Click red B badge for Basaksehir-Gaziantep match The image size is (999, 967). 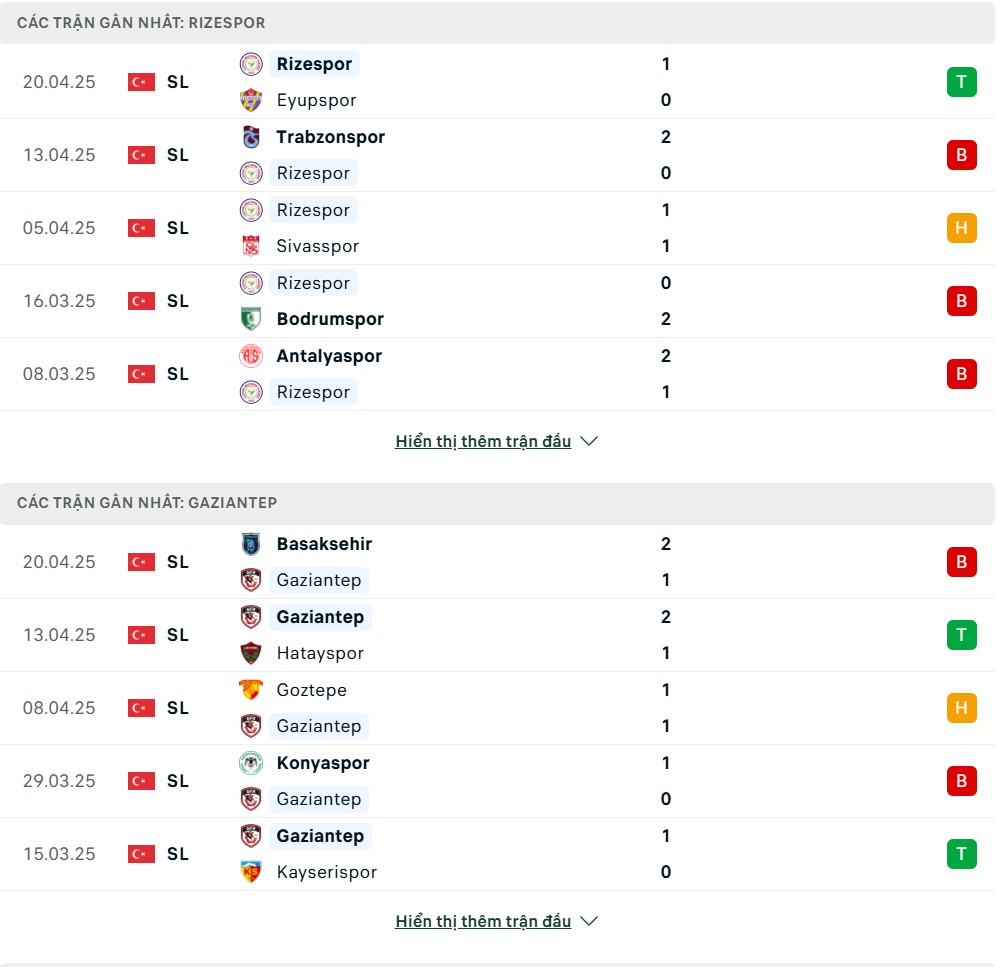961,562
